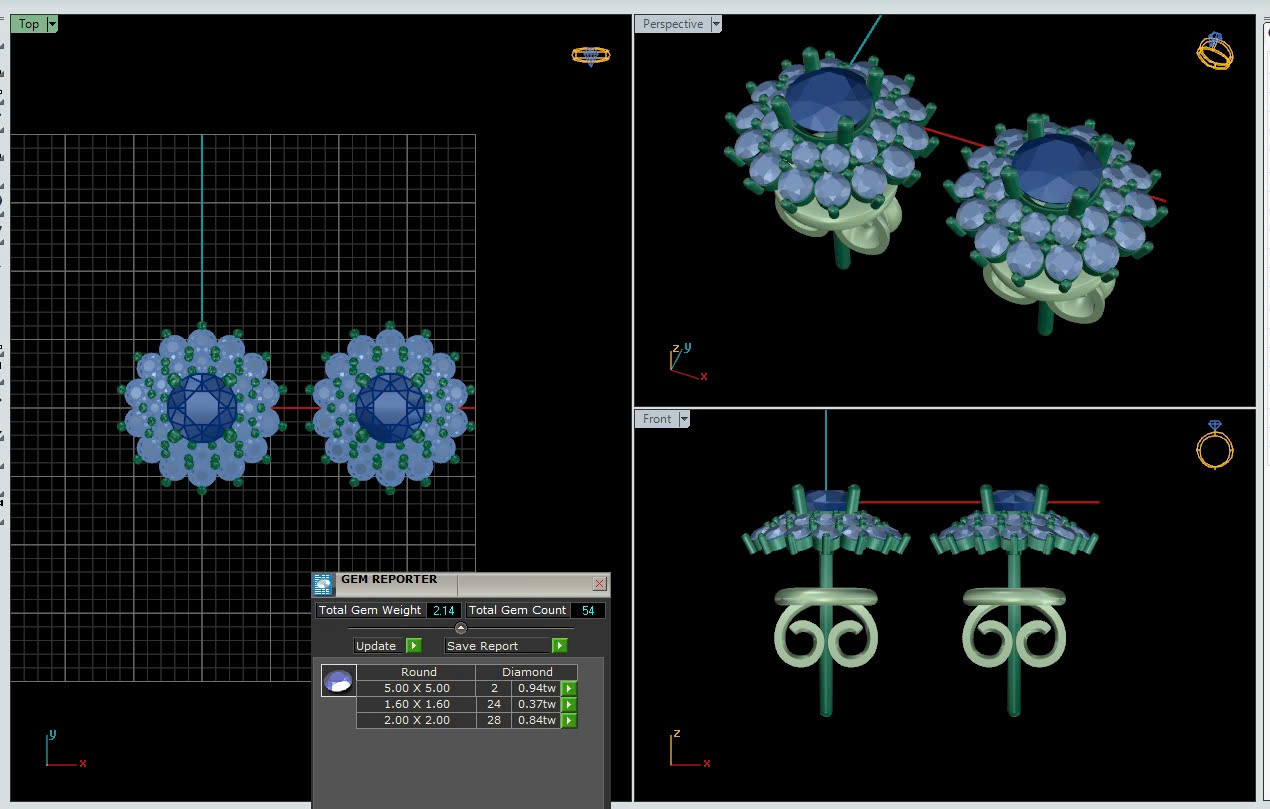The image size is (1270, 809).
Task: Click the round diamond gem thumbnail
Action: (x=338, y=681)
